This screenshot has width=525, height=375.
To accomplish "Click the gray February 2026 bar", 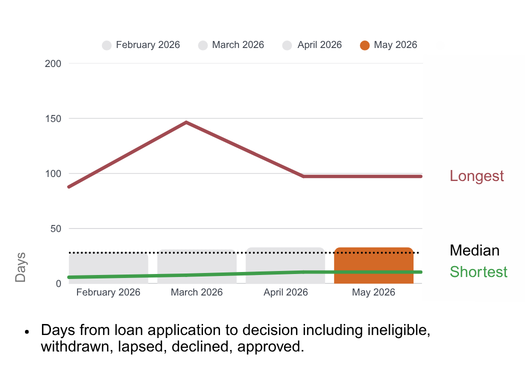I will (x=108, y=269).
